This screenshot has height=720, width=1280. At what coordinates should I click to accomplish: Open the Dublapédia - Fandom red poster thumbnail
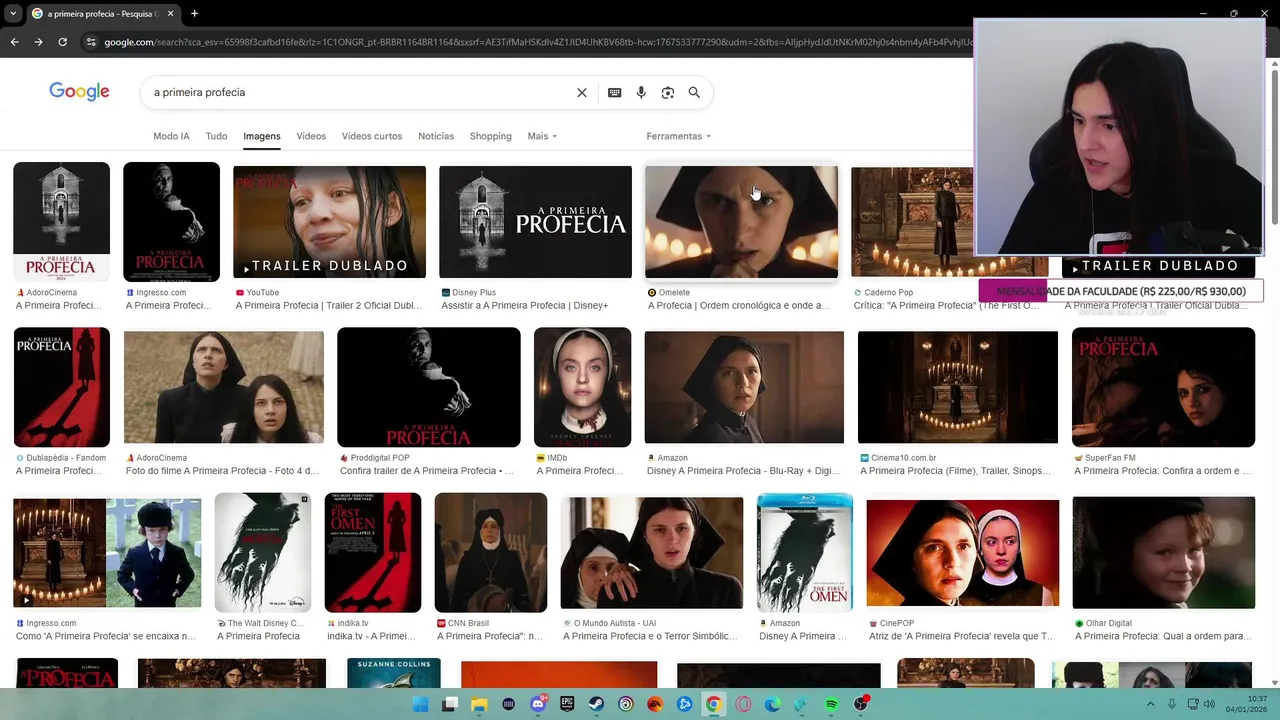coord(61,387)
